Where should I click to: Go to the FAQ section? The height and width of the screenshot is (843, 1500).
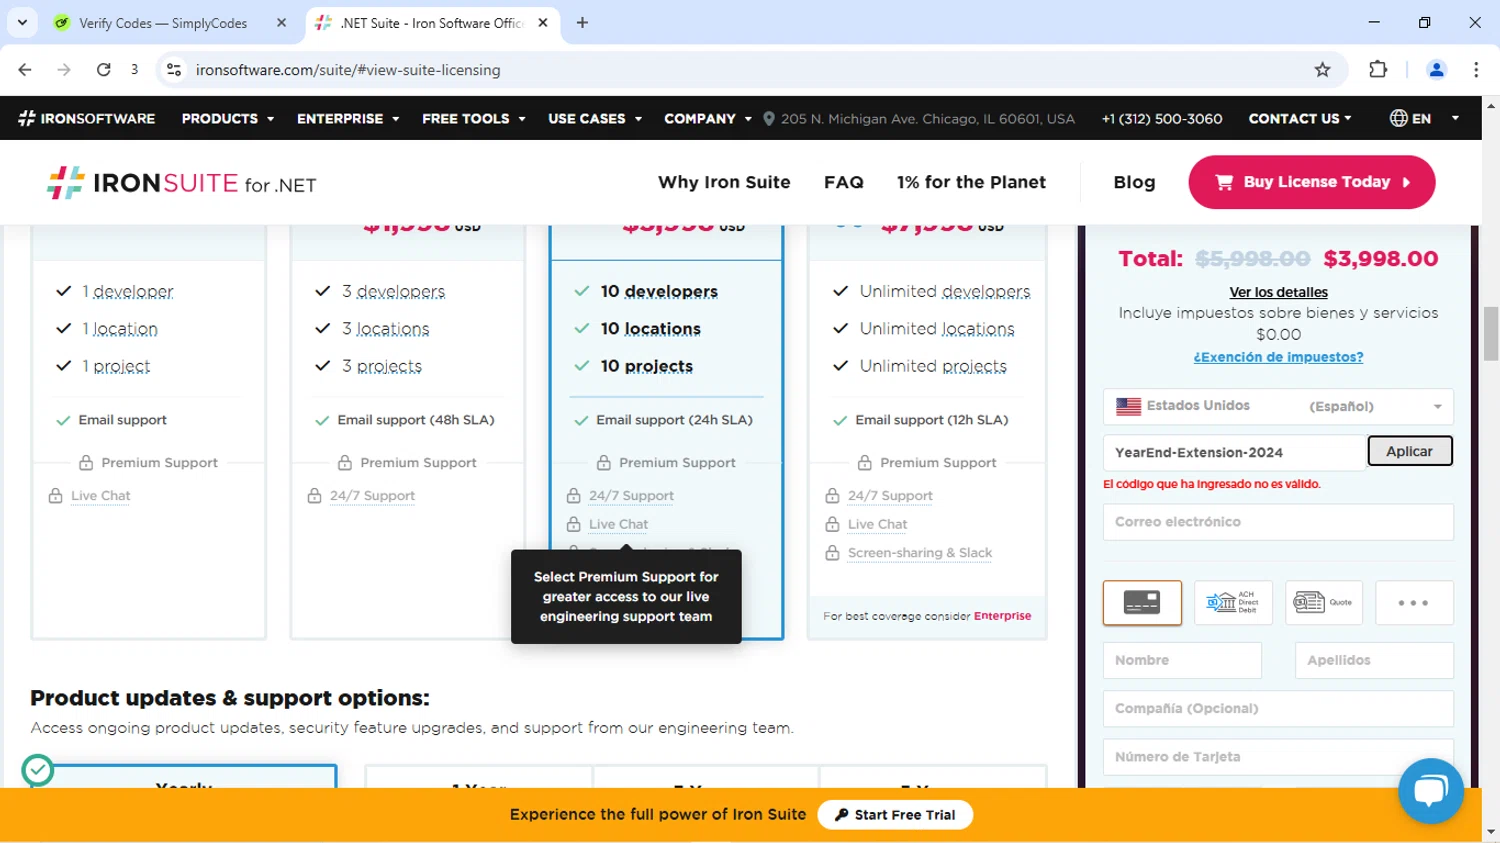click(x=844, y=182)
